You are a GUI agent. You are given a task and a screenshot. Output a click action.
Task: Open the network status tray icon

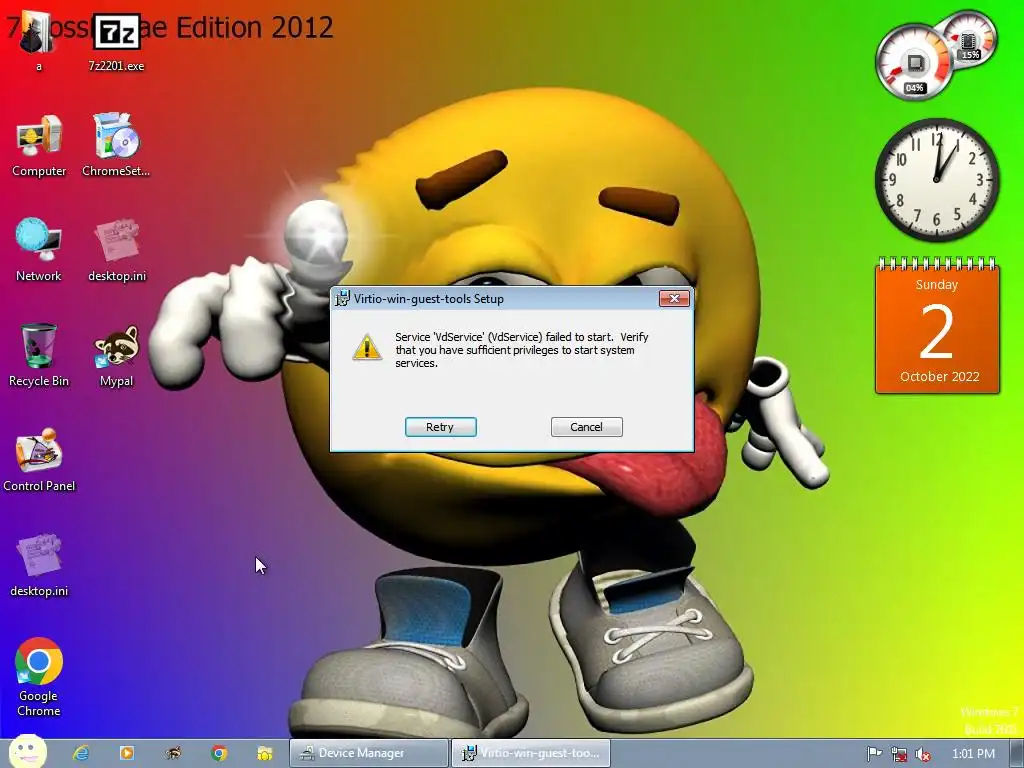(x=899, y=754)
